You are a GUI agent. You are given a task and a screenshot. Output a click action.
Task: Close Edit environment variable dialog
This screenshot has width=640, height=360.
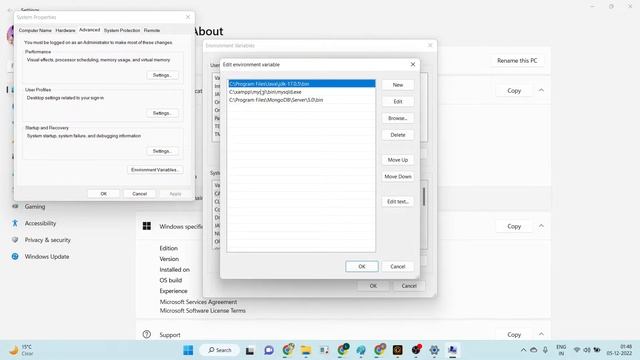tap(413, 64)
